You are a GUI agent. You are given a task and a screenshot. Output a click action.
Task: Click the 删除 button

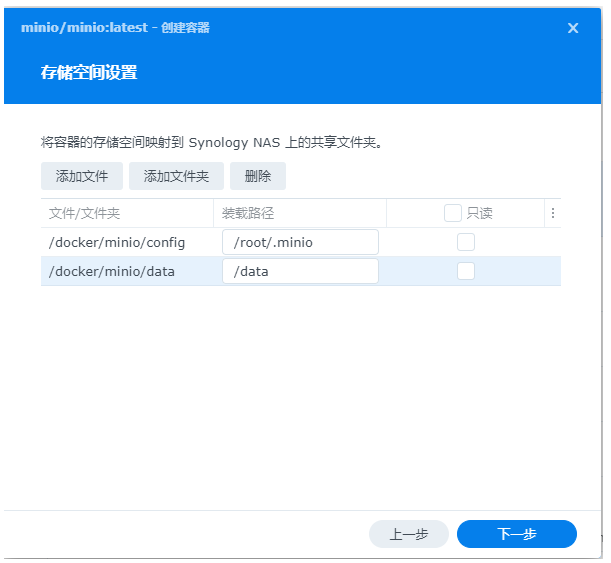[x=258, y=176]
